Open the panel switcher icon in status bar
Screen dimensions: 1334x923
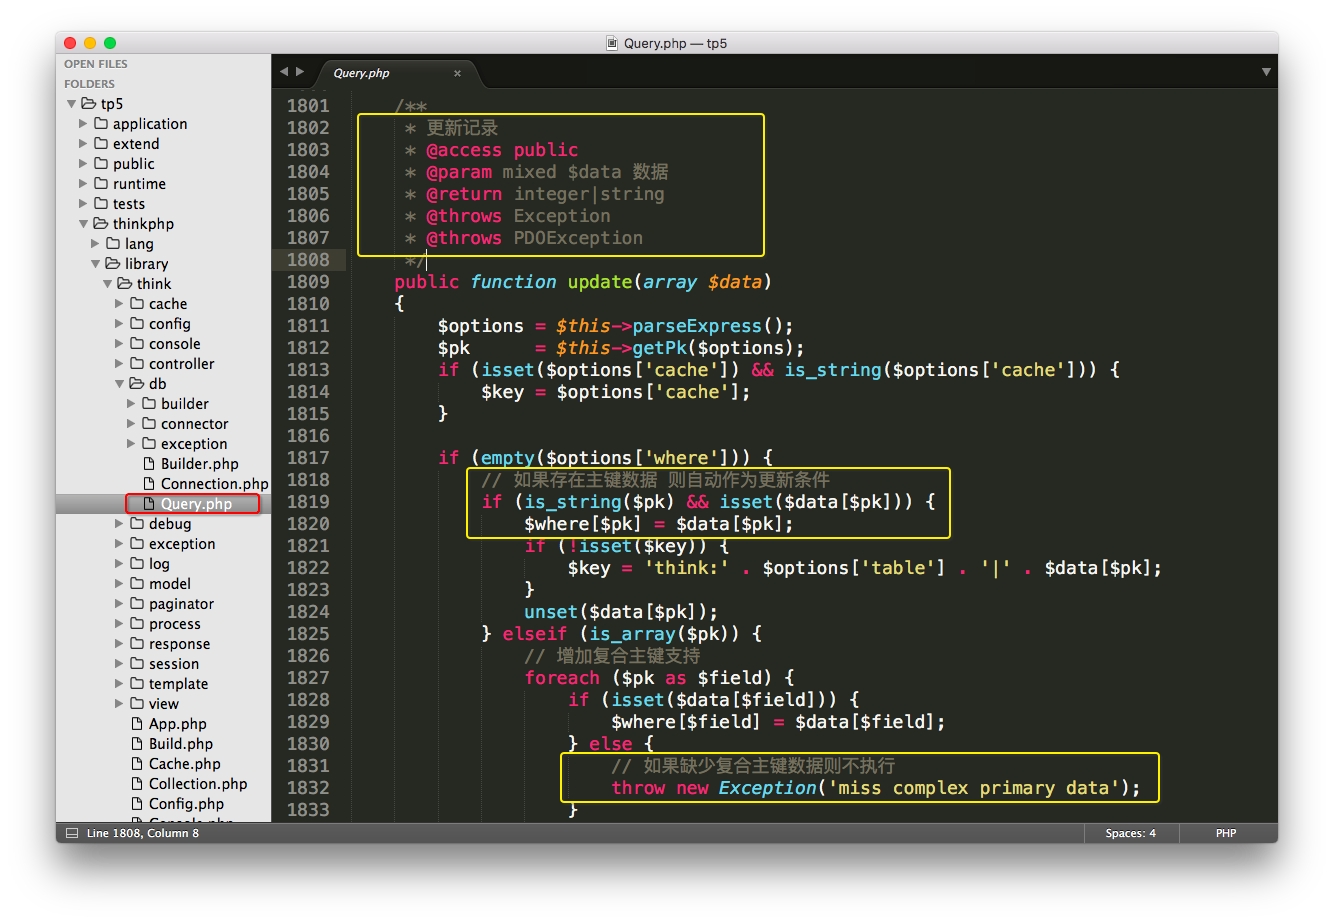pyautogui.click(x=71, y=833)
